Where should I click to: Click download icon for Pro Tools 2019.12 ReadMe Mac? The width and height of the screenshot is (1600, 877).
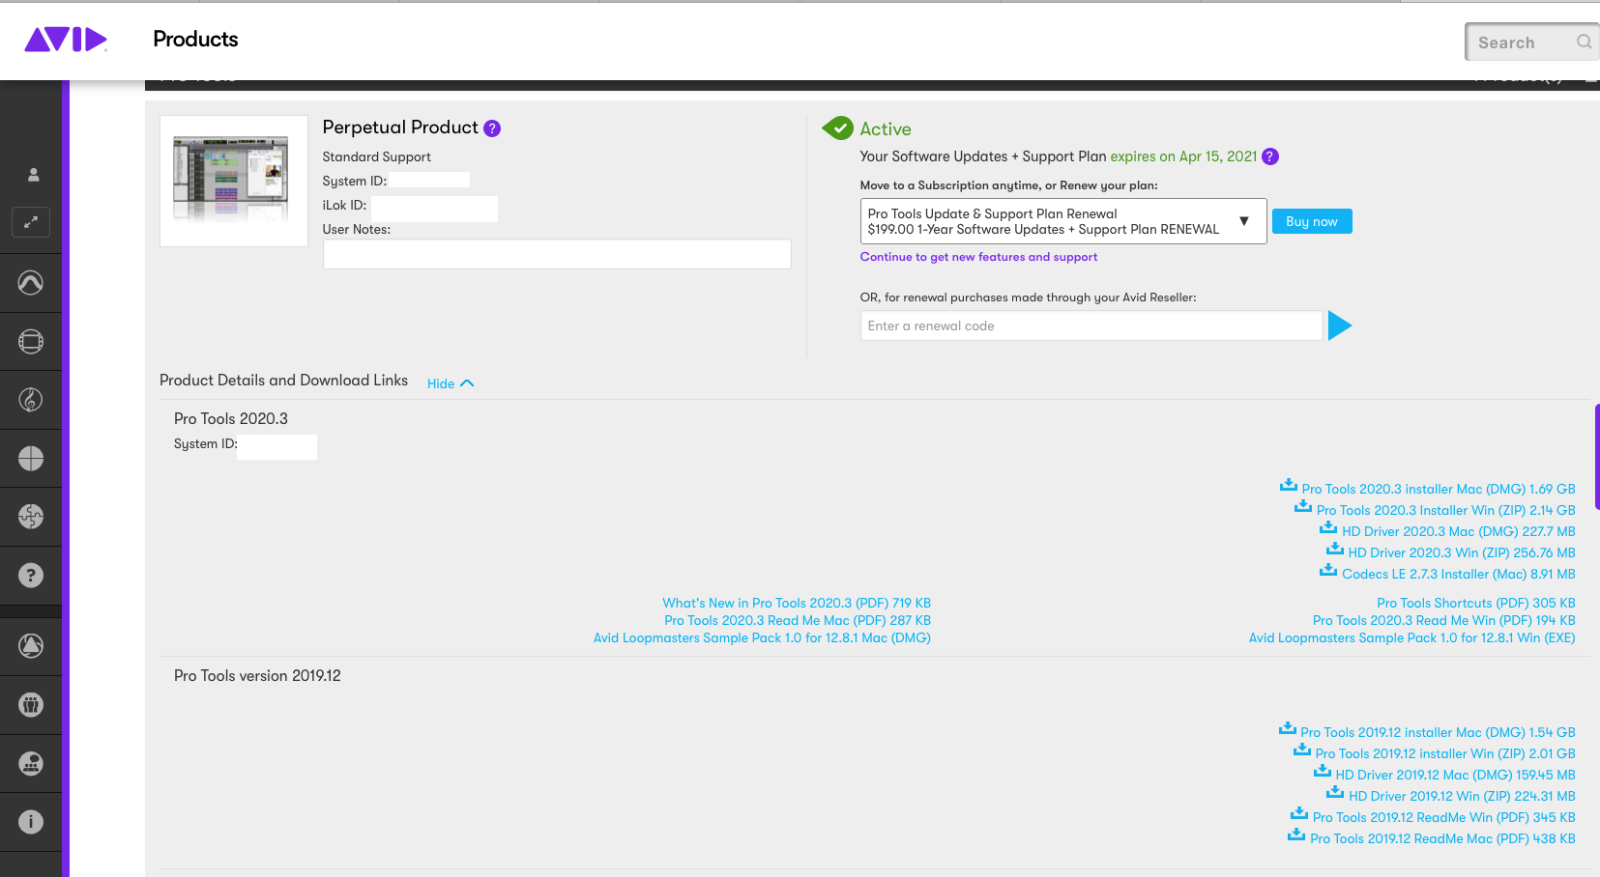click(x=1296, y=834)
